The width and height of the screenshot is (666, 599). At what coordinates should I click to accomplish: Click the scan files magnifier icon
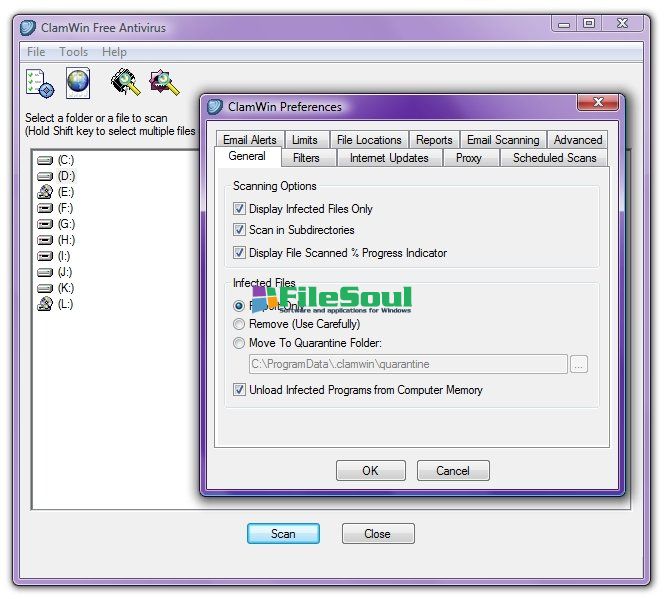163,83
